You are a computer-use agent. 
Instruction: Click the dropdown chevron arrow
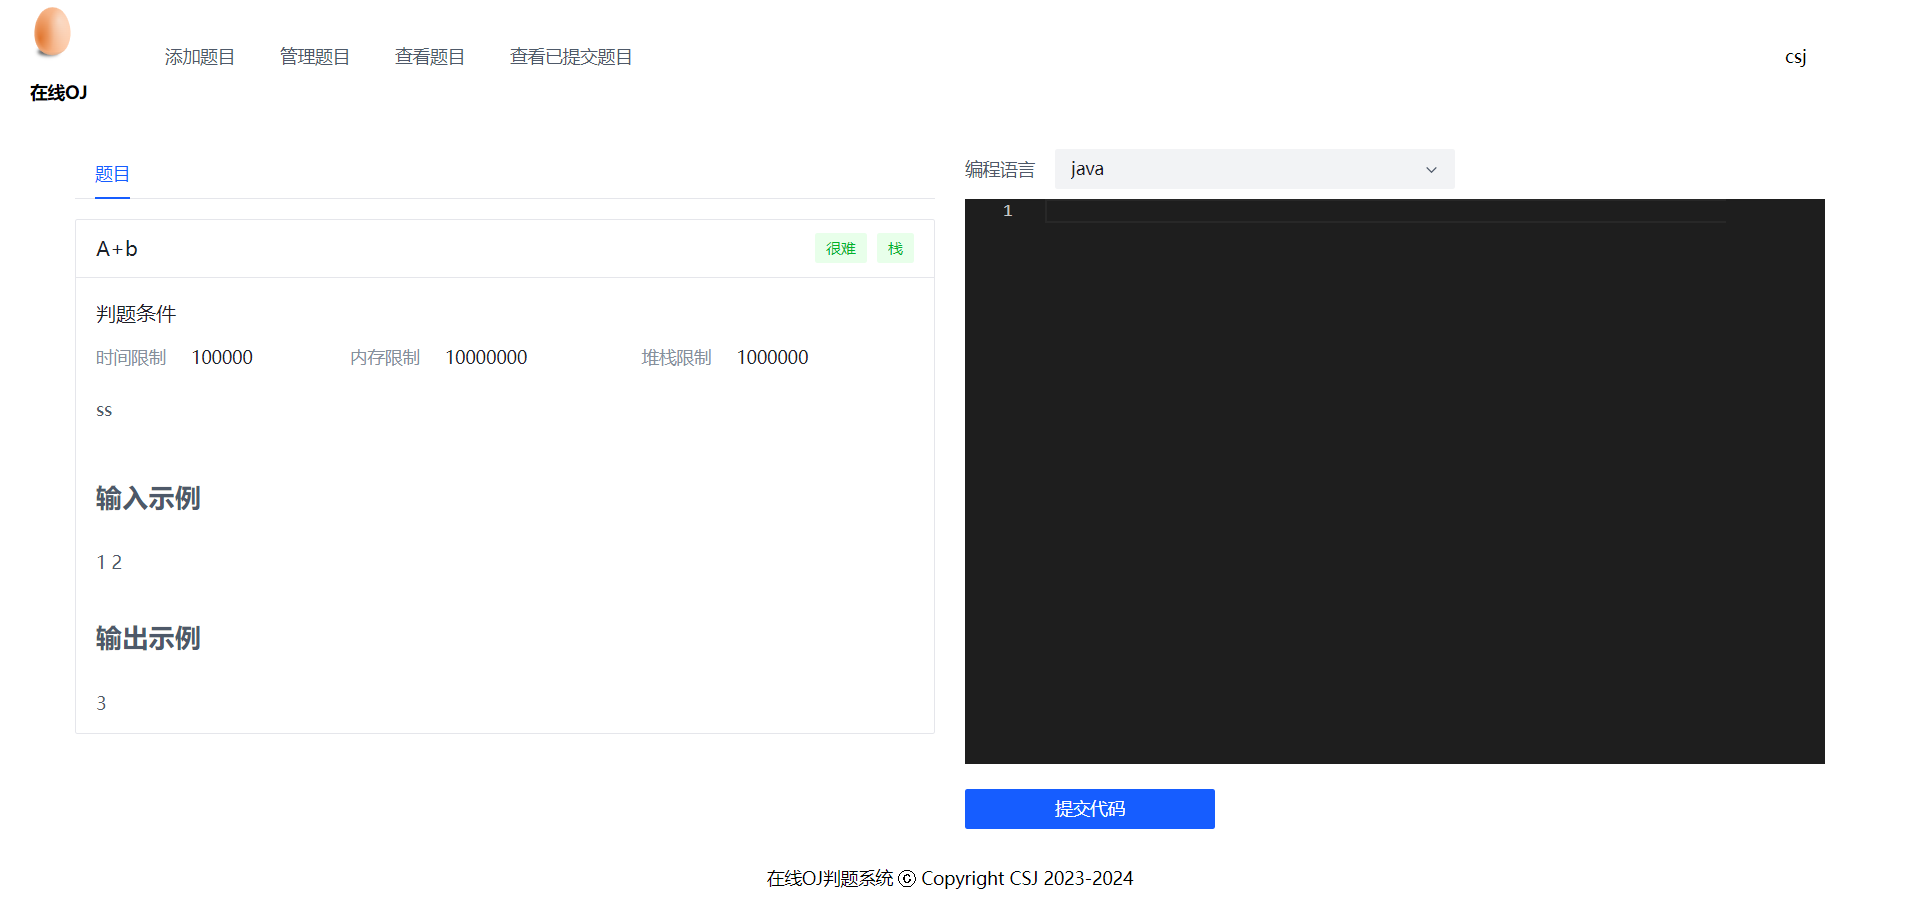coord(1431,170)
